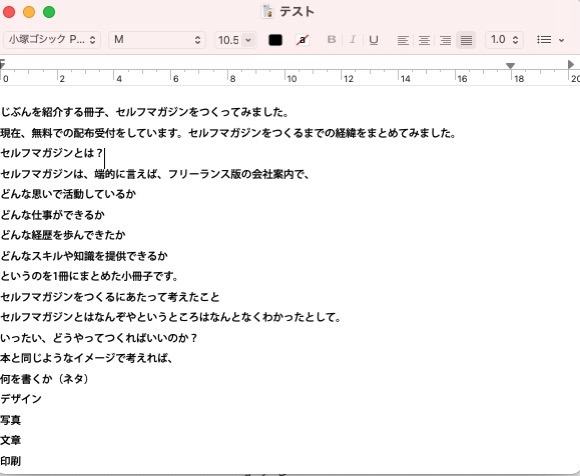Align text to the left
This screenshot has width=580, height=476.
[x=403, y=40]
